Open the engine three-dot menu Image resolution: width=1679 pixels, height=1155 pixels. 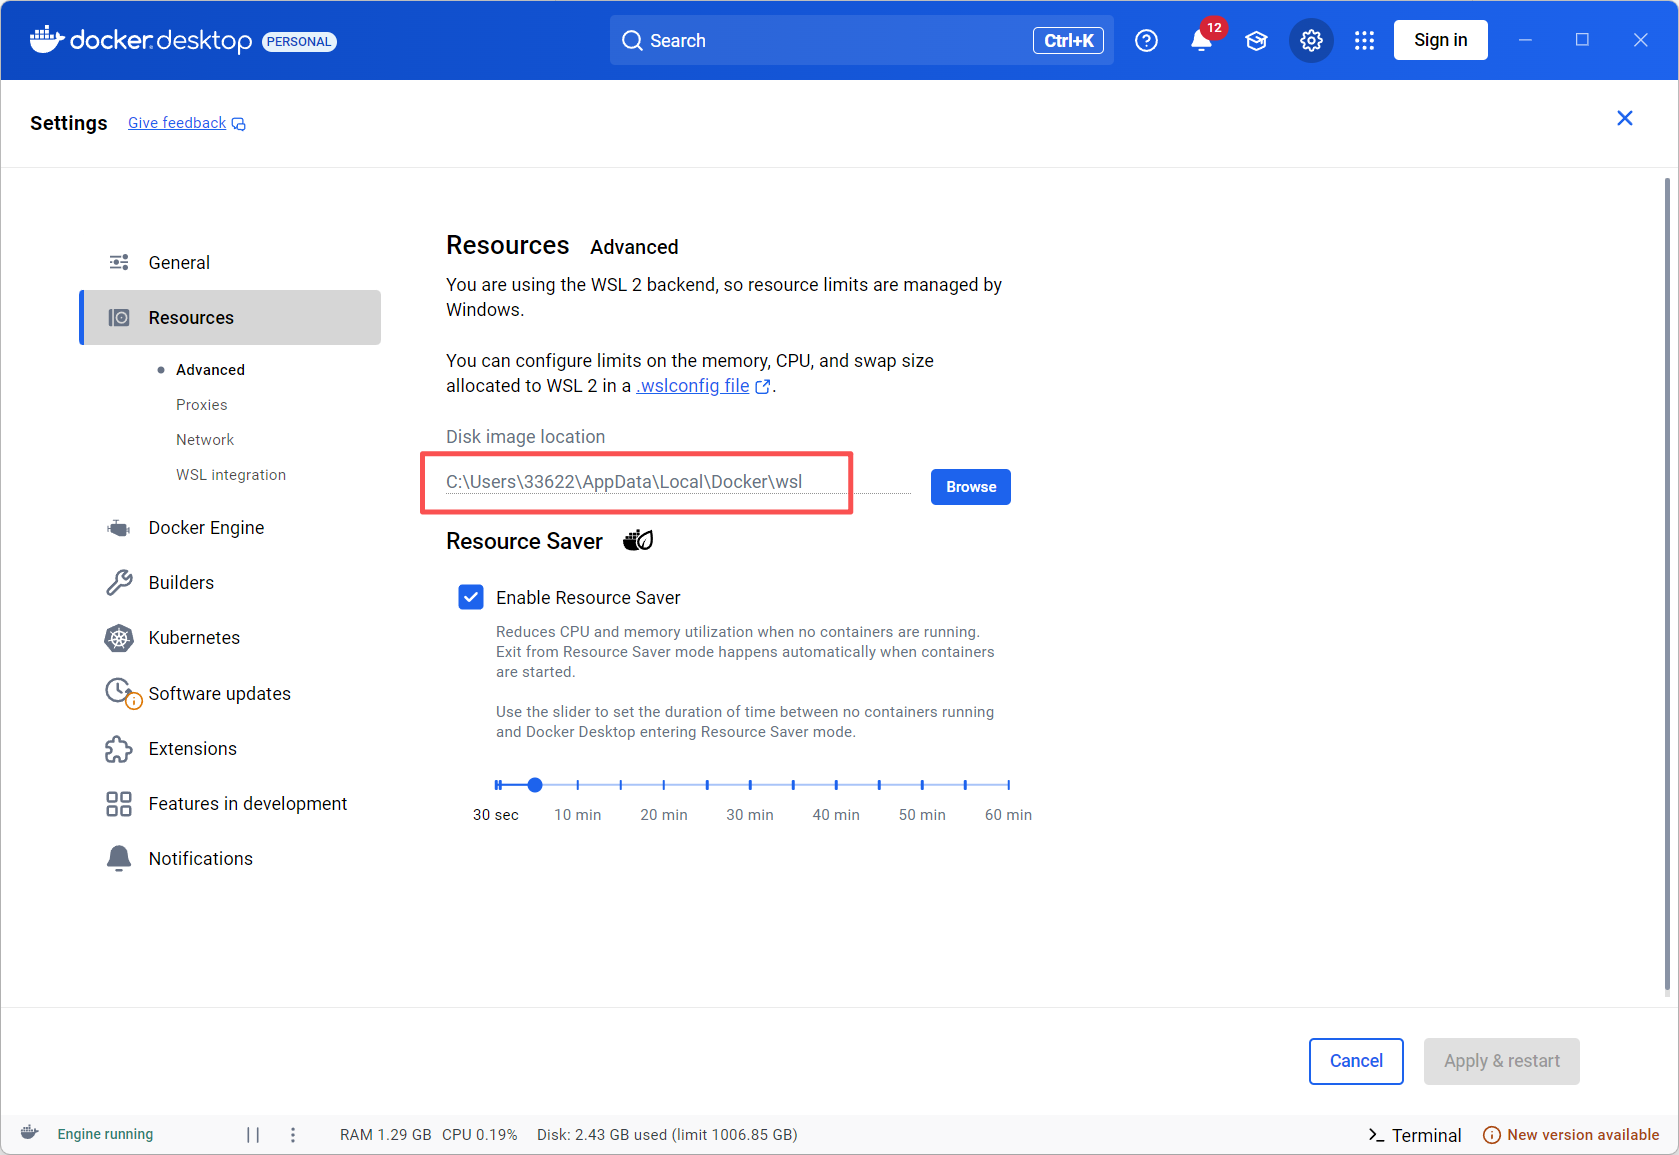293,1134
